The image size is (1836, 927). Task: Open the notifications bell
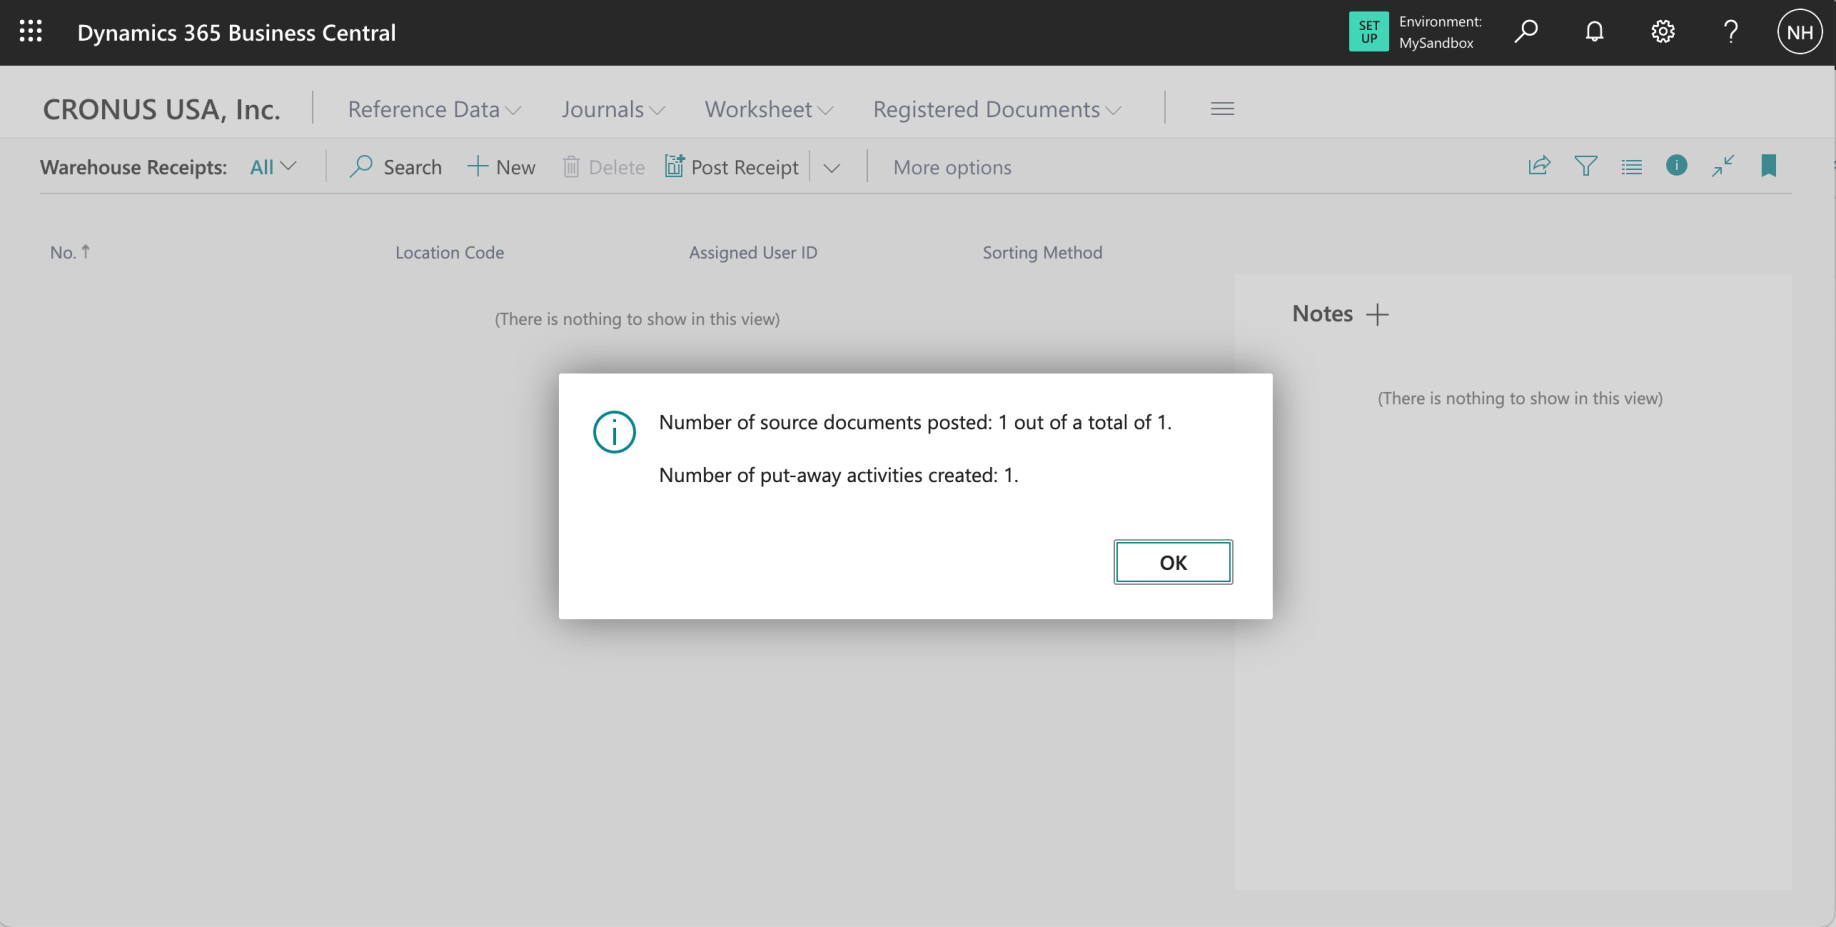[x=1595, y=32]
